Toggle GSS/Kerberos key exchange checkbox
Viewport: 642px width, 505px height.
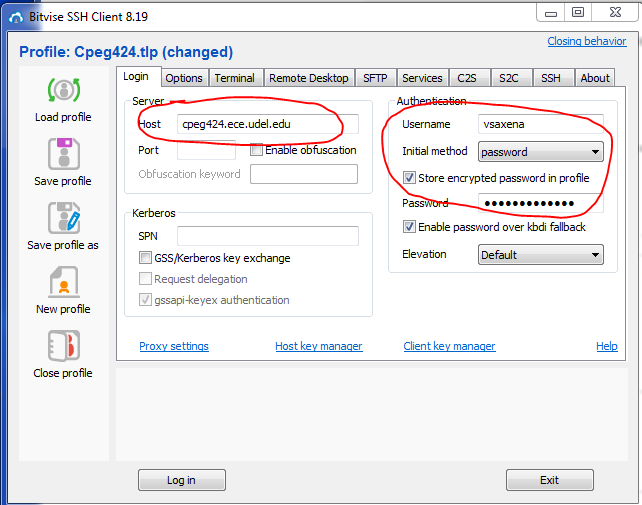pyautogui.click(x=146, y=258)
